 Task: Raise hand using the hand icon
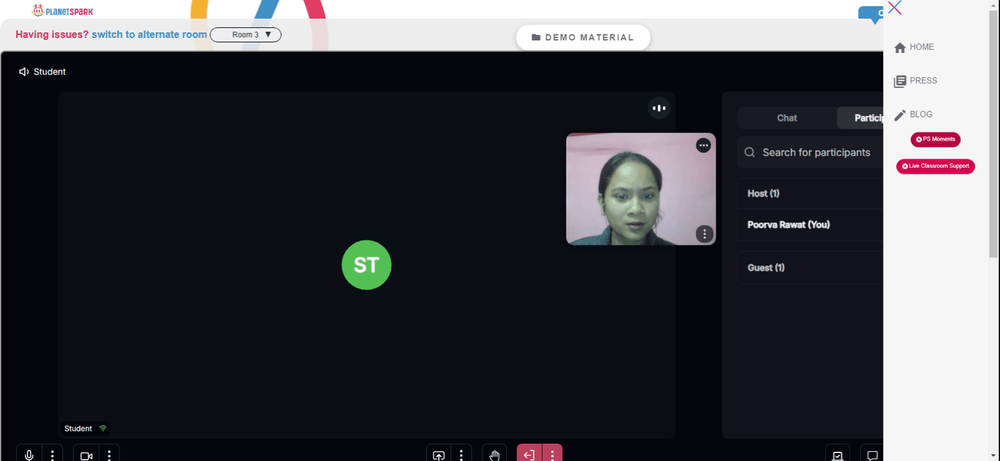click(494, 455)
